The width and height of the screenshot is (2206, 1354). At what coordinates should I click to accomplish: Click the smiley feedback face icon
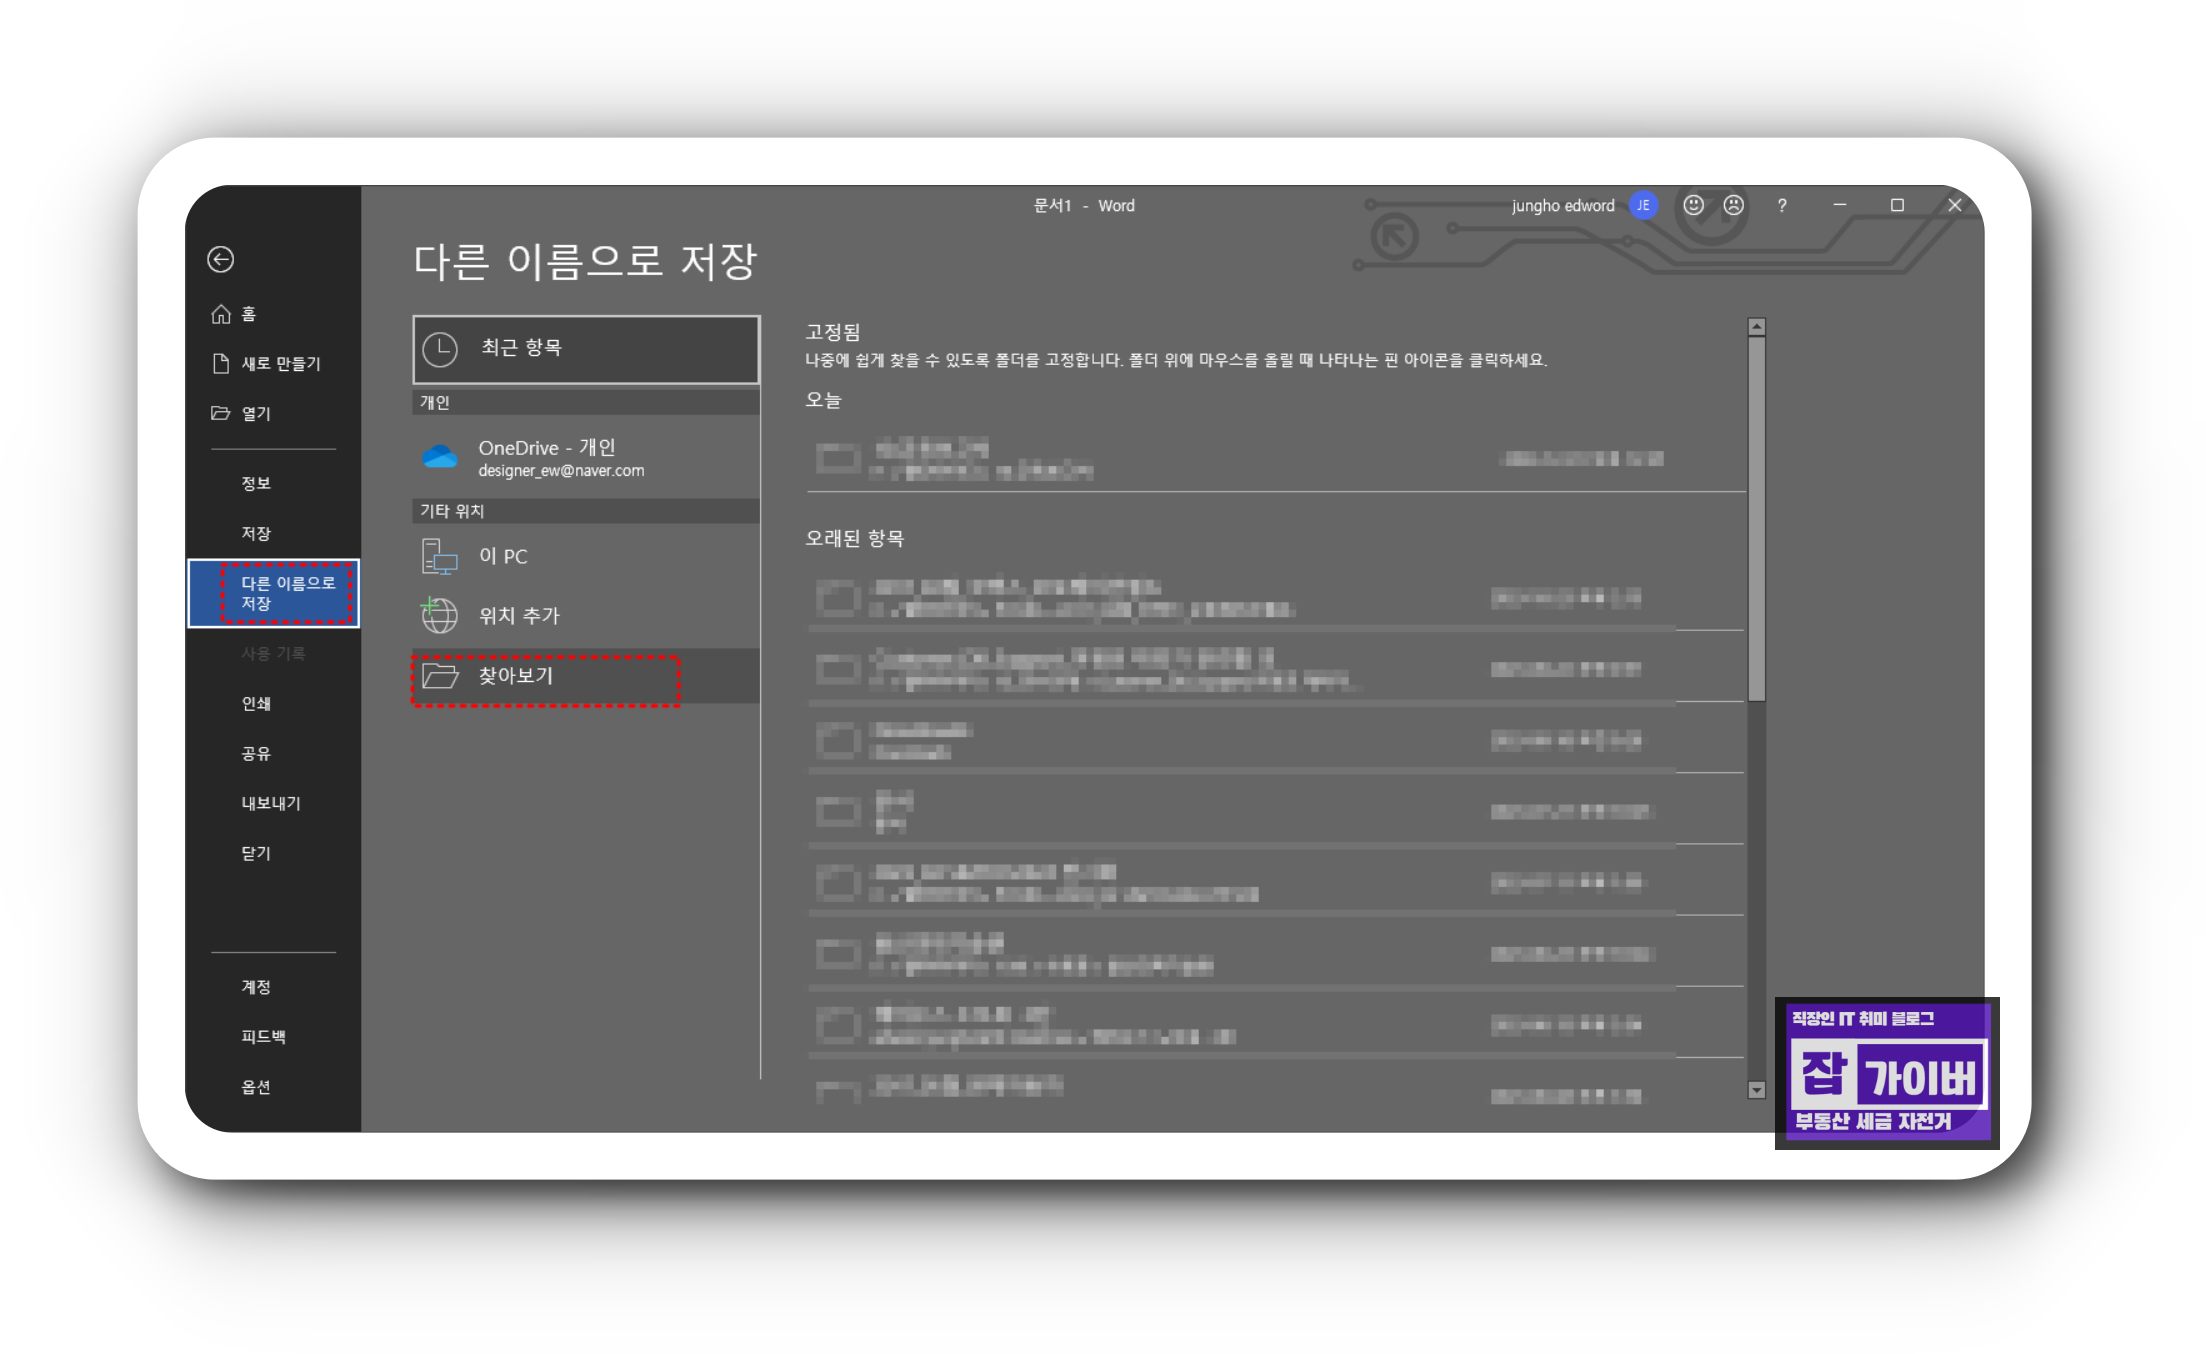[1693, 205]
